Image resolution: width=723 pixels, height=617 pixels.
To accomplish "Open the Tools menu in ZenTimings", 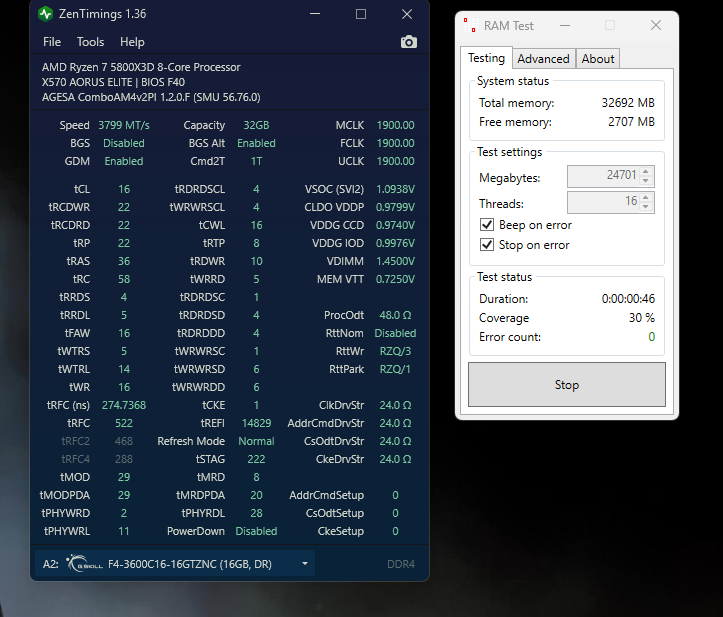I will point(90,42).
